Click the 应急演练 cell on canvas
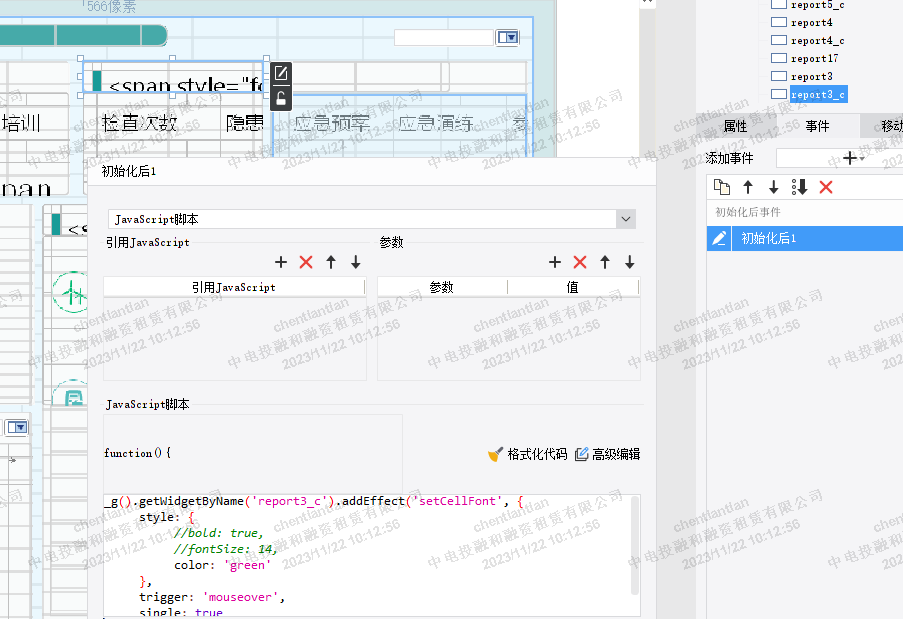The height and width of the screenshot is (619, 903). [x=437, y=123]
